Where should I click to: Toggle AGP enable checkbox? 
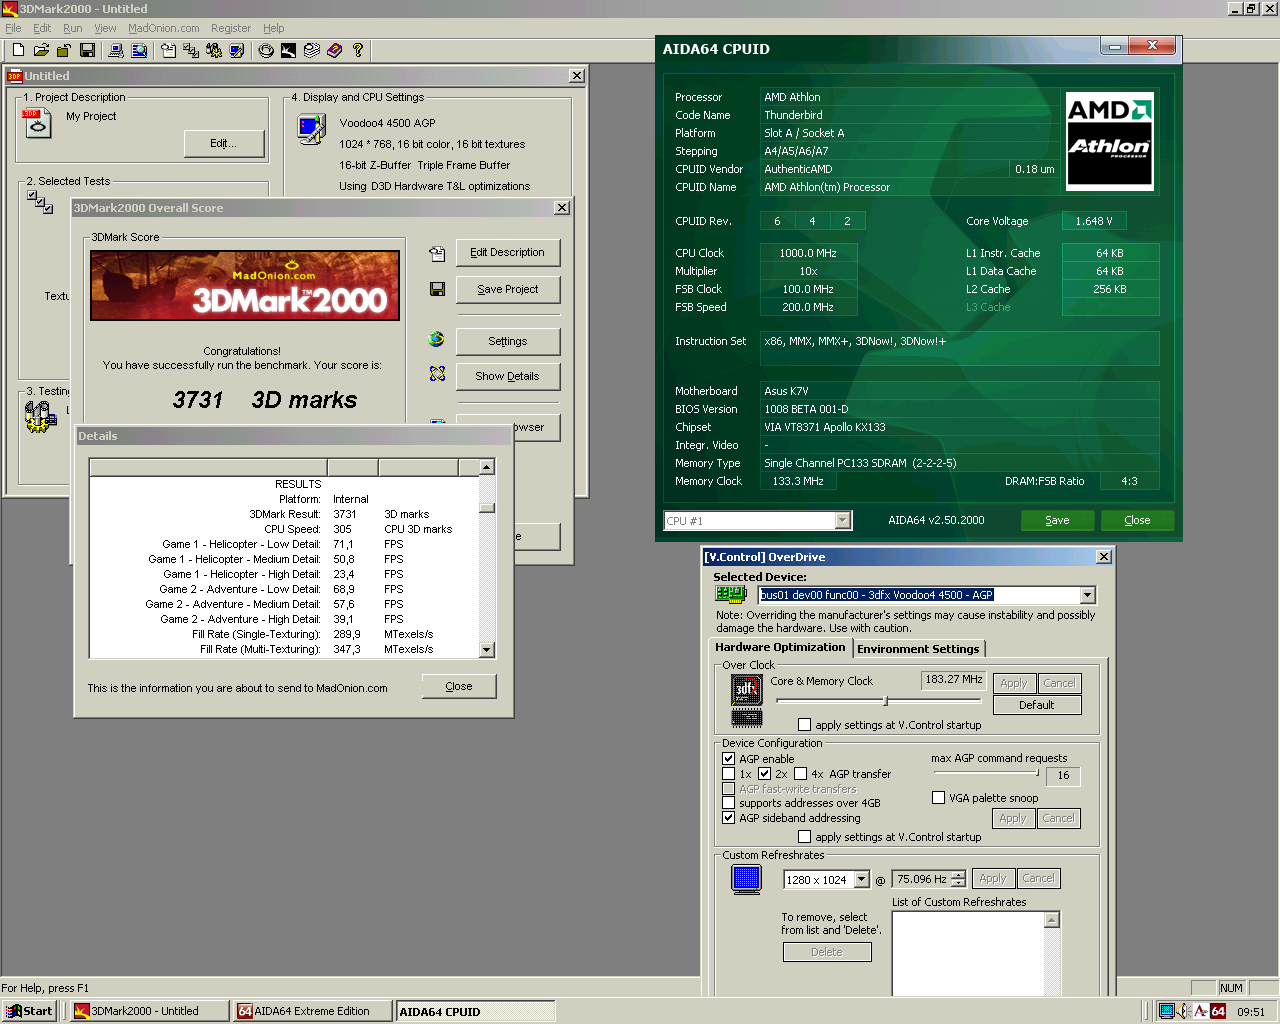[x=729, y=759]
